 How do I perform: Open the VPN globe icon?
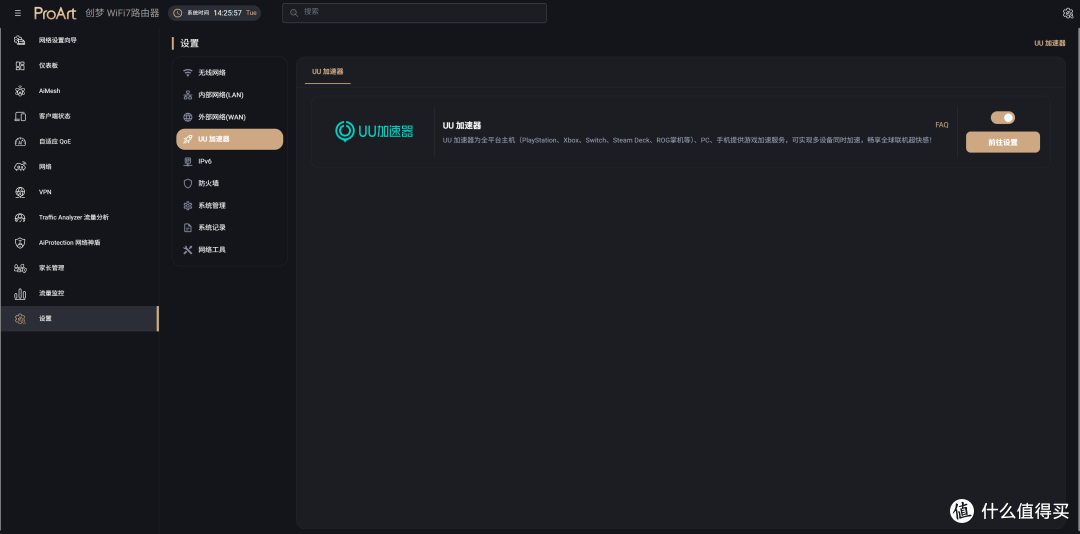pyautogui.click(x=20, y=192)
